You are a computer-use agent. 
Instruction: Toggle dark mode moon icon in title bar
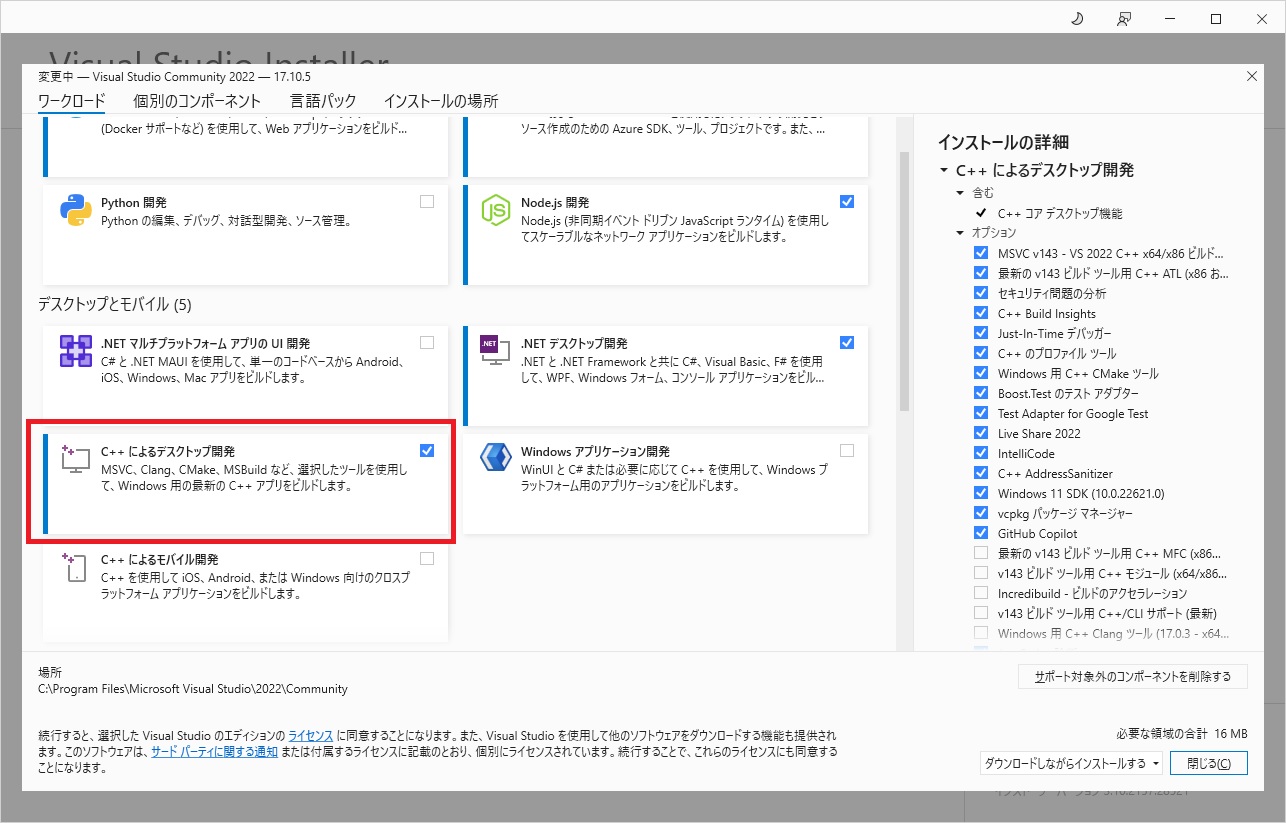coord(1077,18)
